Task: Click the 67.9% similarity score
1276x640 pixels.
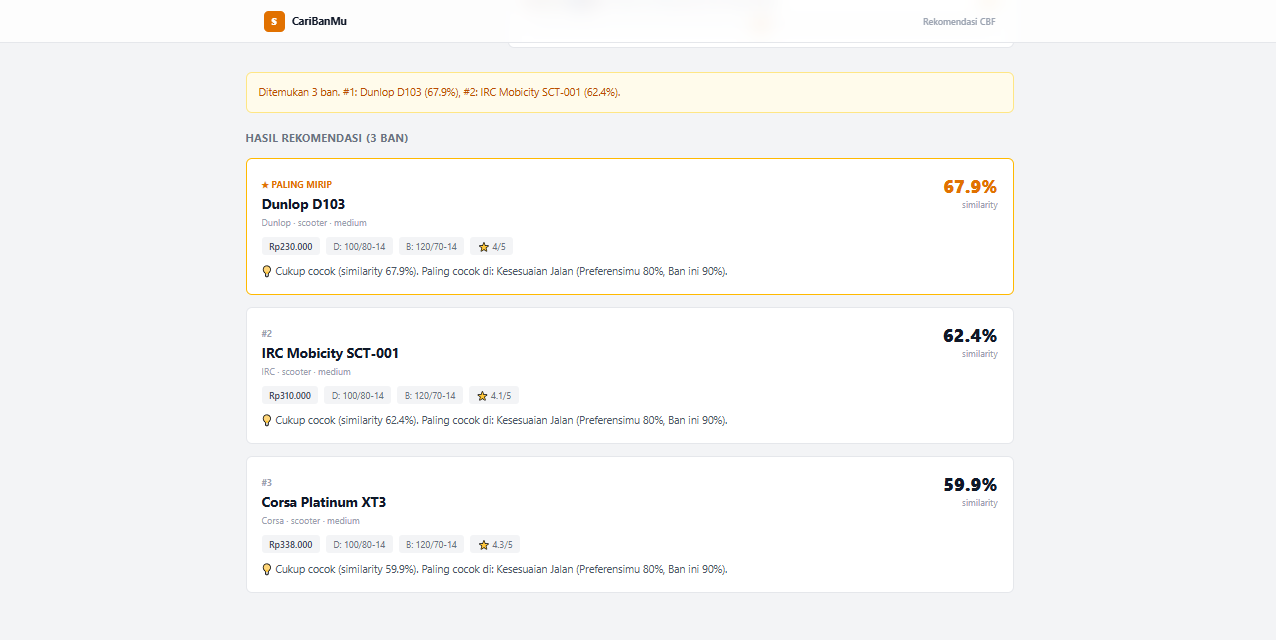Action: [x=970, y=187]
